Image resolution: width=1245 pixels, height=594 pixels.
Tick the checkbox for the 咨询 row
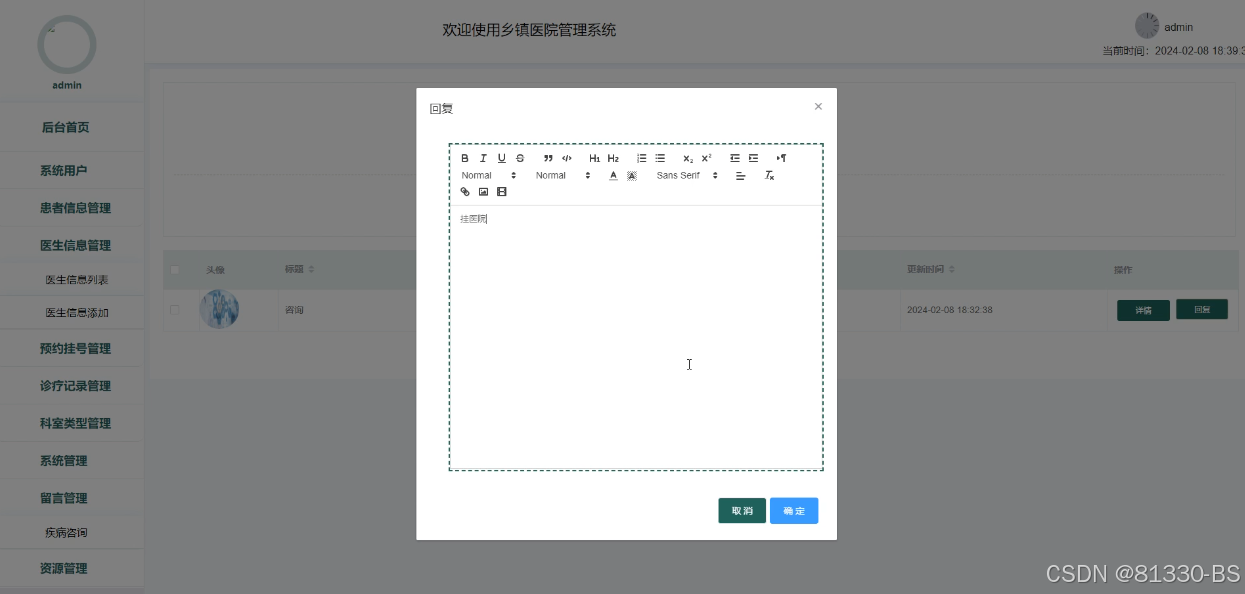[x=175, y=310]
